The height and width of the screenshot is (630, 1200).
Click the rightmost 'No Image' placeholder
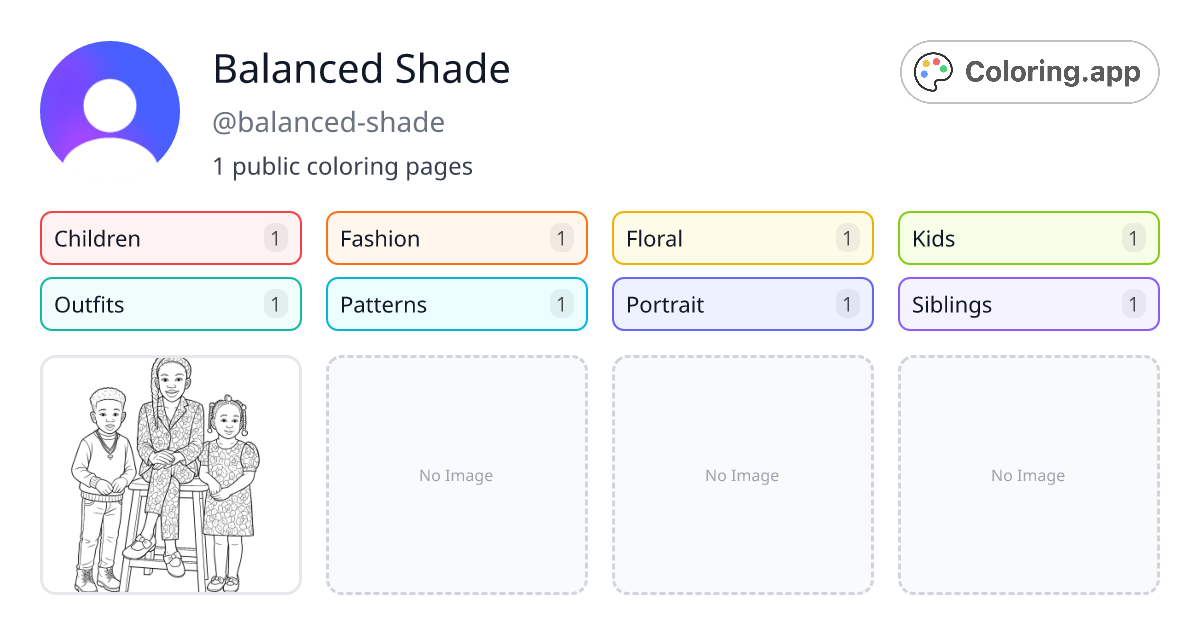(1028, 475)
